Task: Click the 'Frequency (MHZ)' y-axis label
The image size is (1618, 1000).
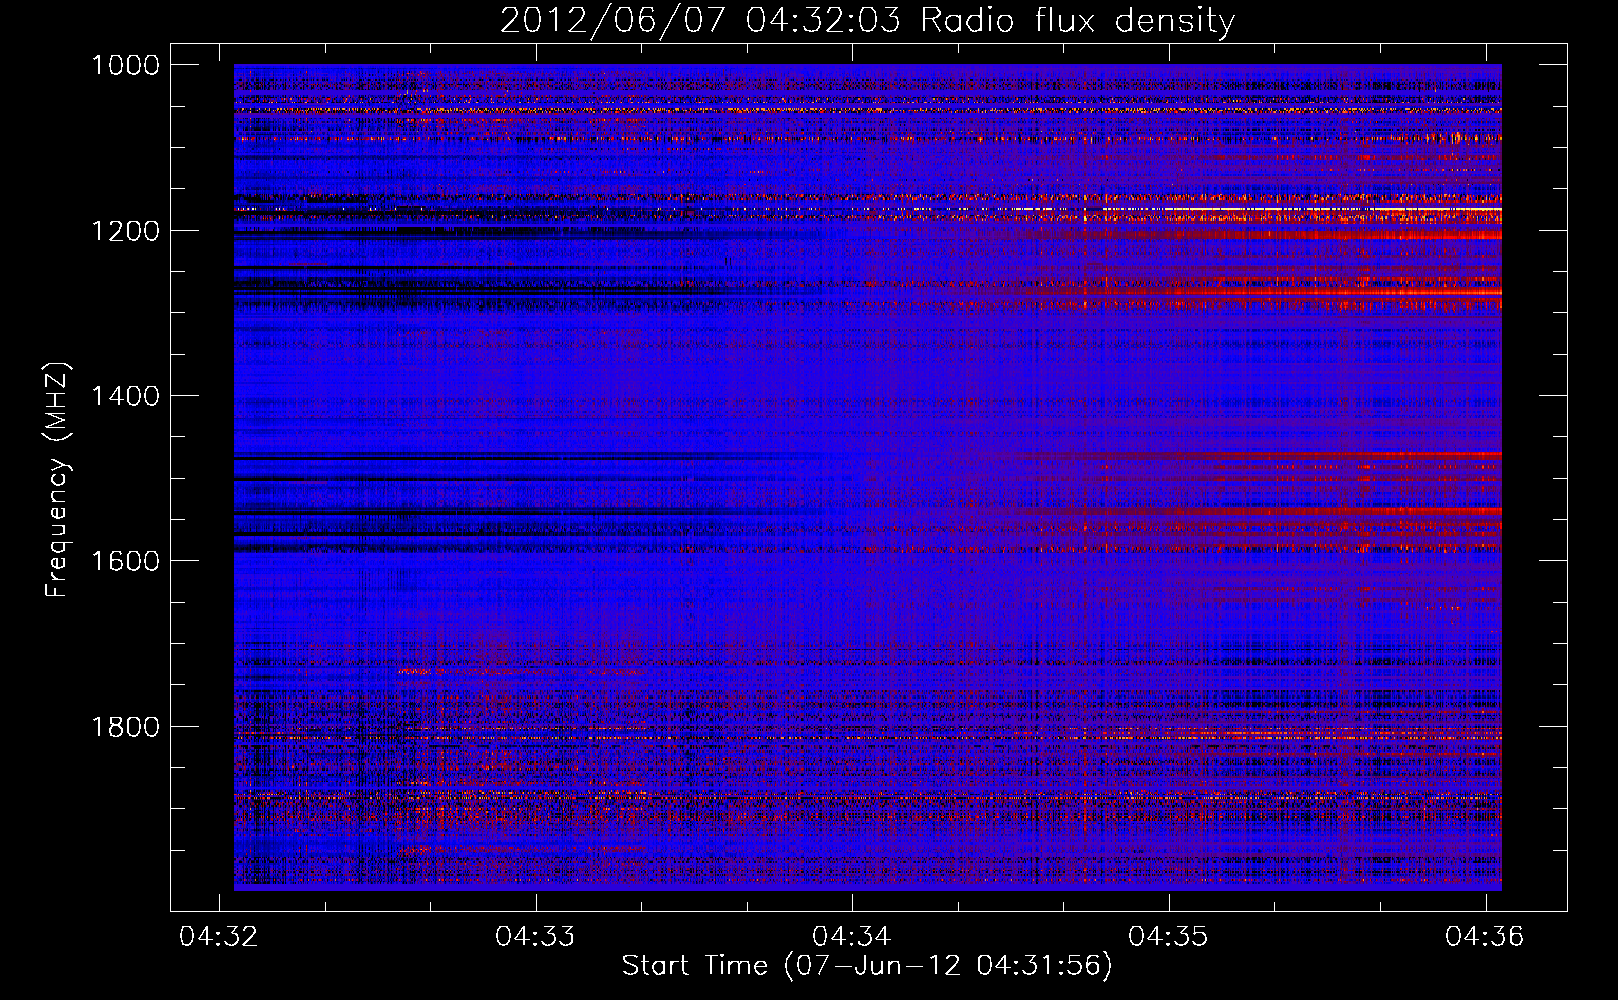Action: coord(58,479)
